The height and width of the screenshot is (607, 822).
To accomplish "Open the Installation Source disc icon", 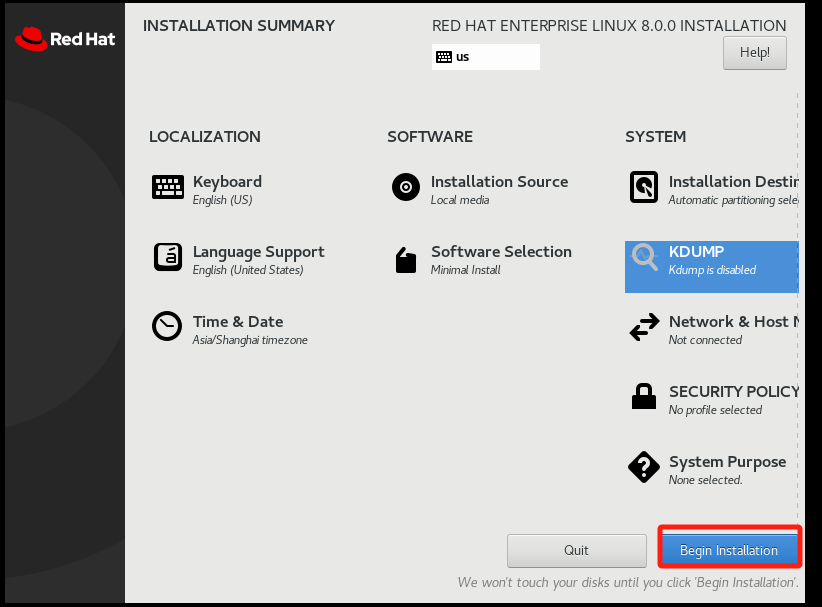I will pyautogui.click(x=406, y=187).
